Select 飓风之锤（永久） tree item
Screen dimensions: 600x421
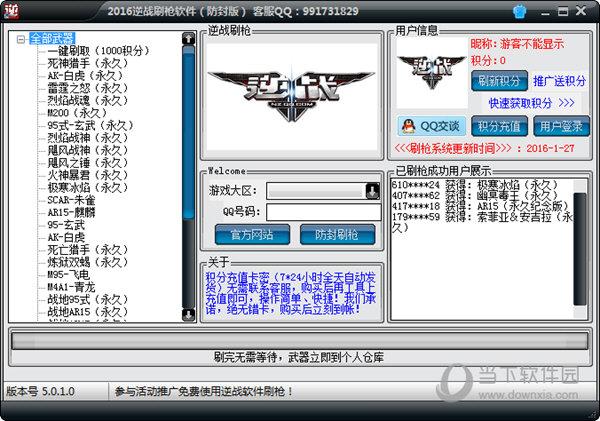tap(88, 163)
